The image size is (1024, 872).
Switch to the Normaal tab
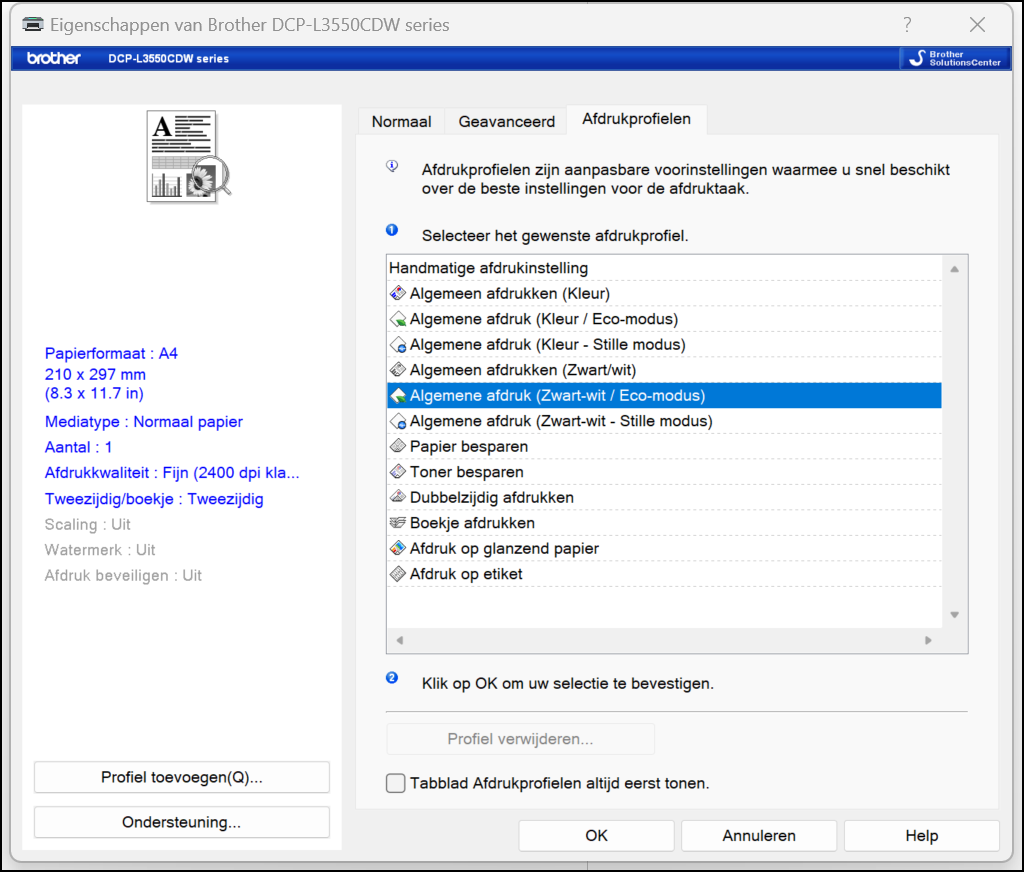click(402, 121)
